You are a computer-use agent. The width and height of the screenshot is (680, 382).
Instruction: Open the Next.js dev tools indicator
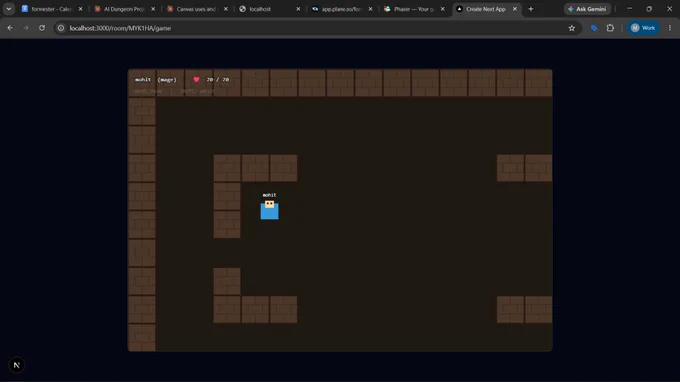click(x=16, y=365)
